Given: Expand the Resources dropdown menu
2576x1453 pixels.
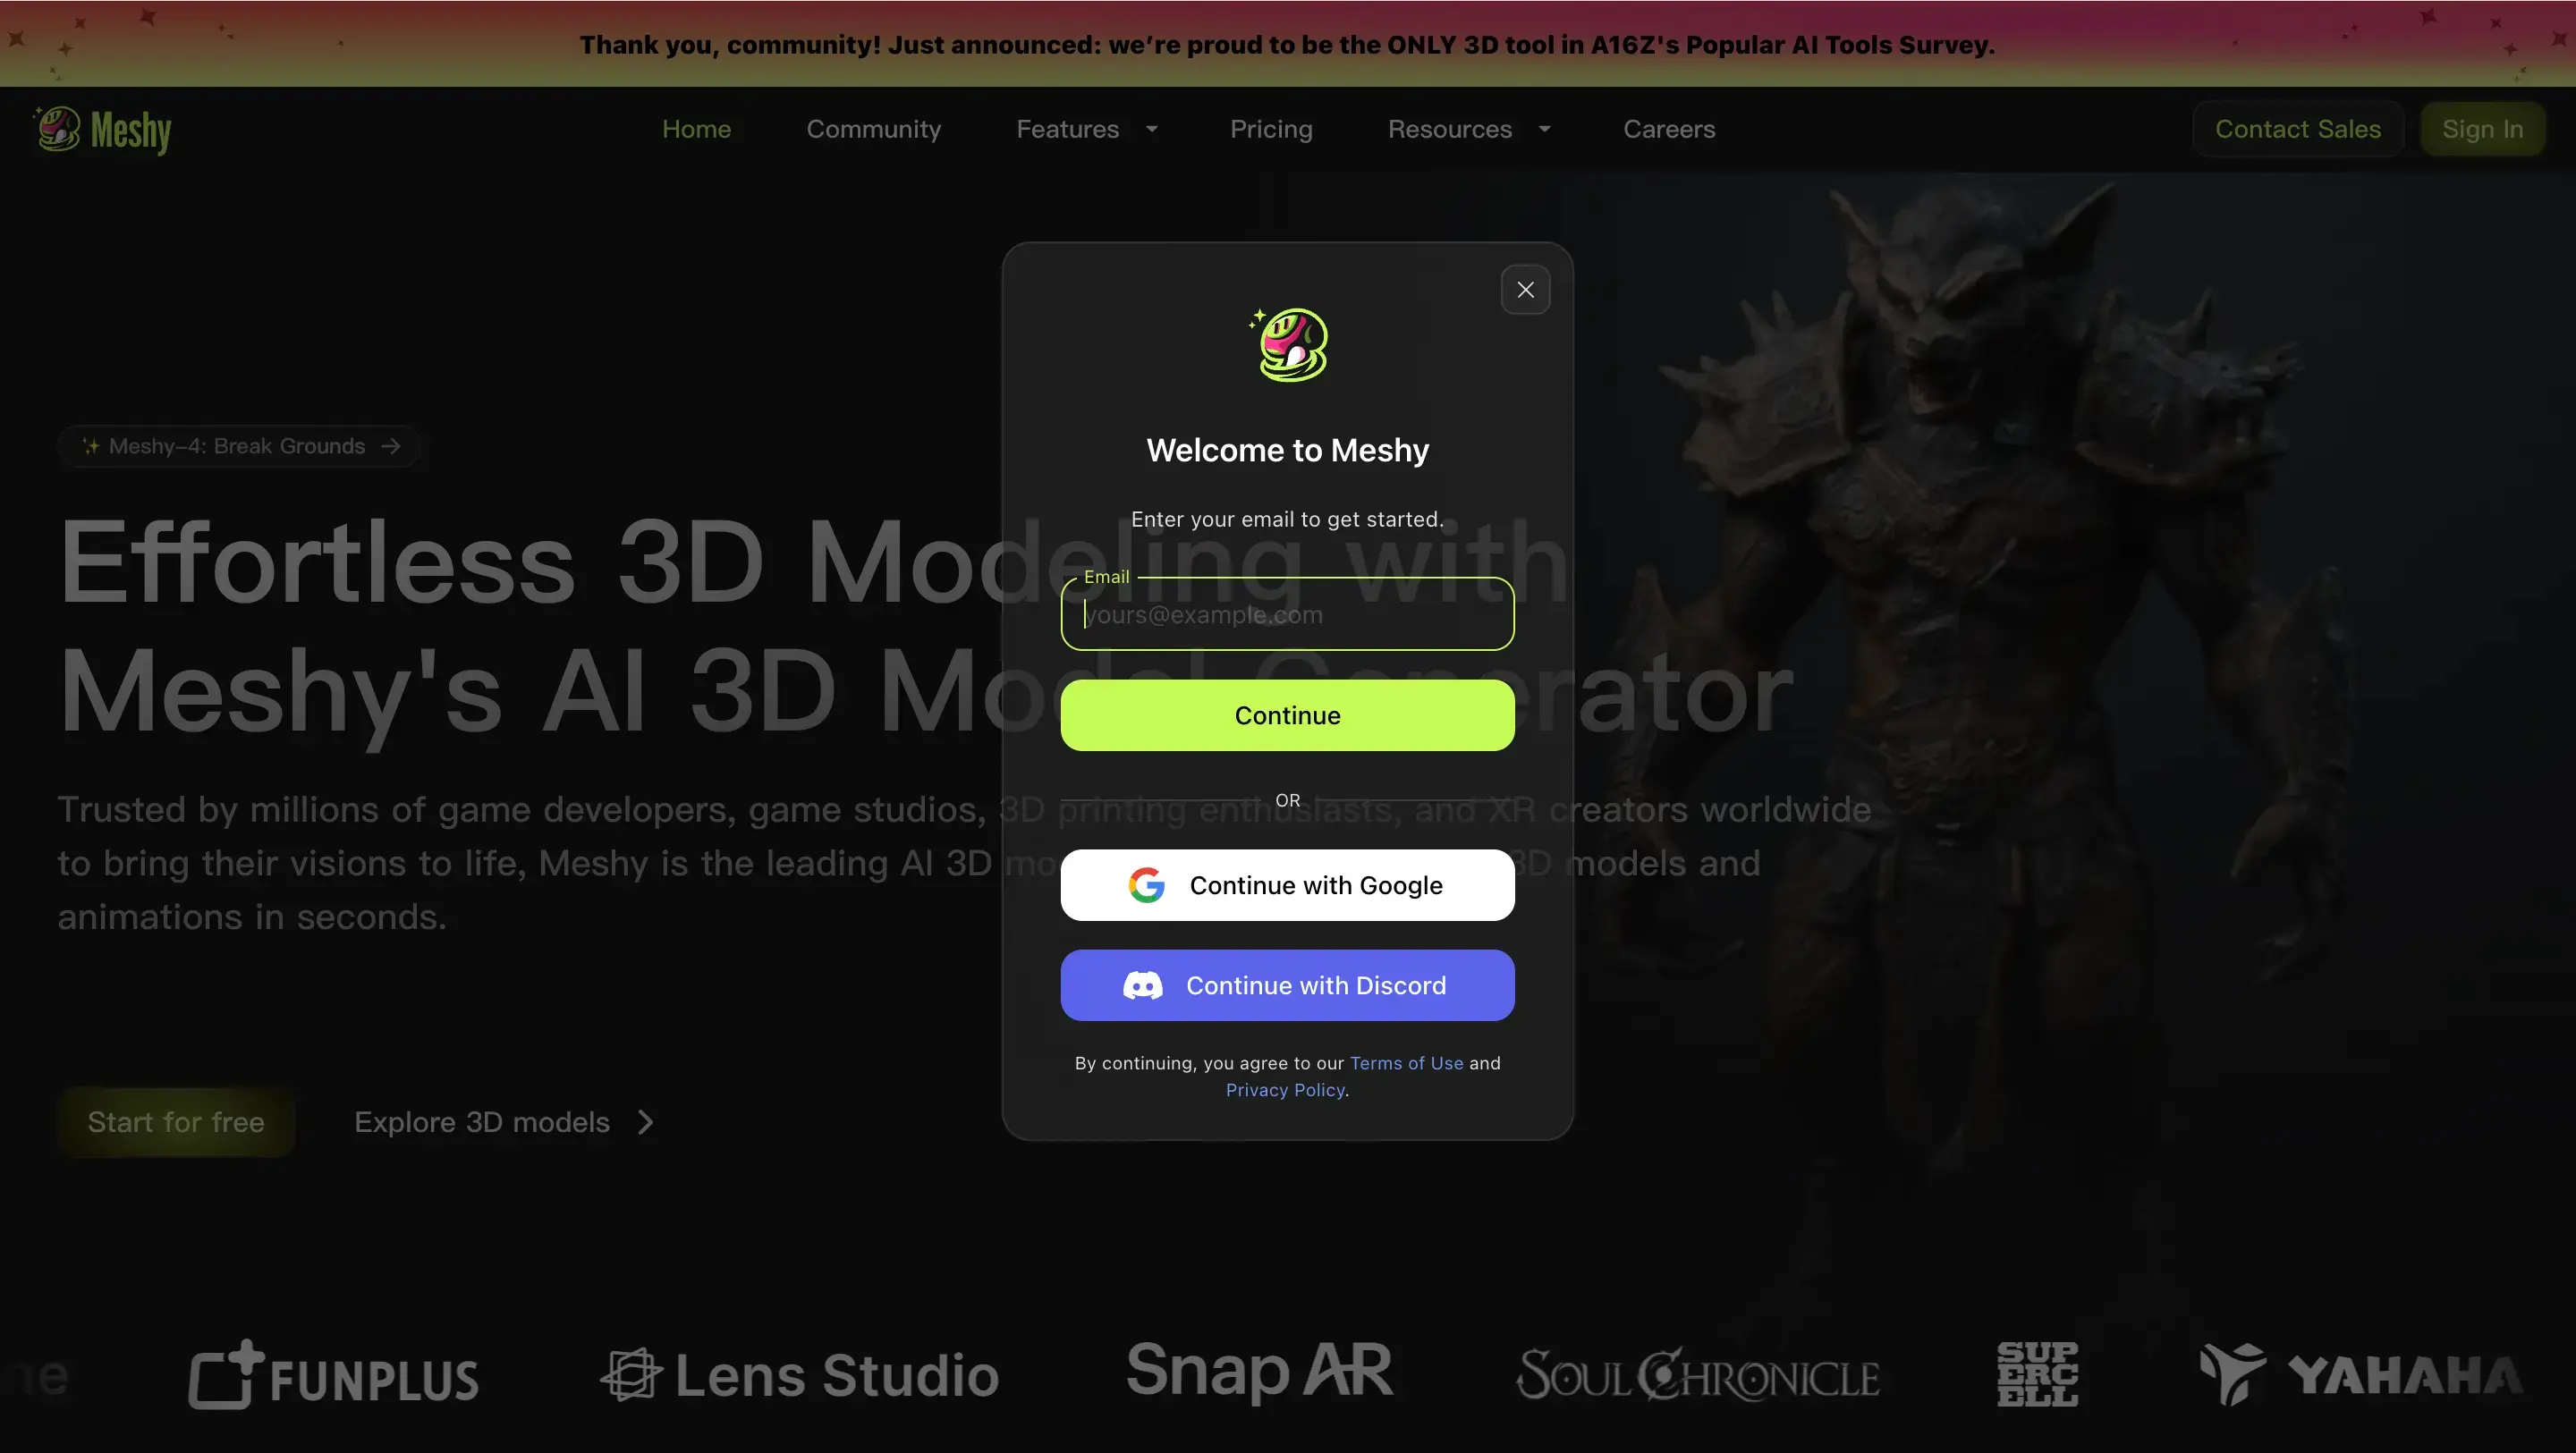Looking at the screenshot, I should [x=1468, y=129].
